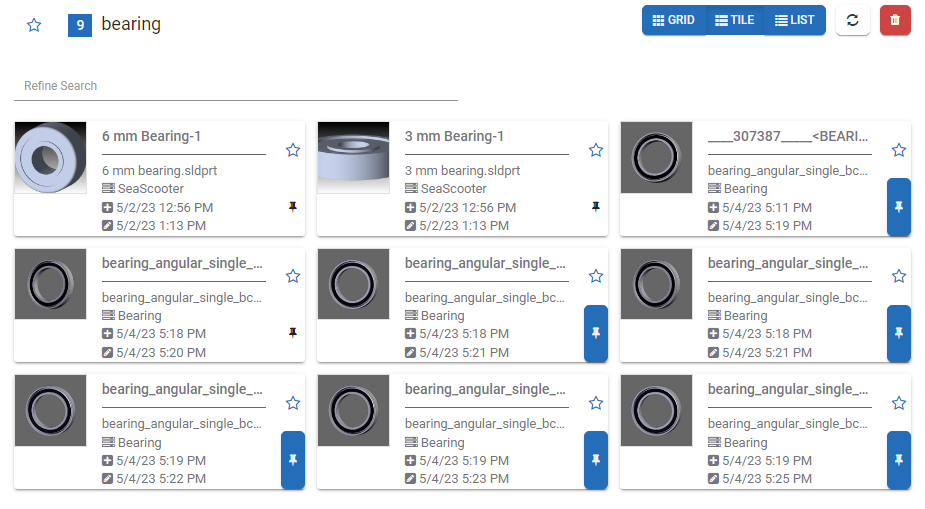Favorite the bearing search with header star
The height and width of the screenshot is (509, 925).
pos(34,25)
